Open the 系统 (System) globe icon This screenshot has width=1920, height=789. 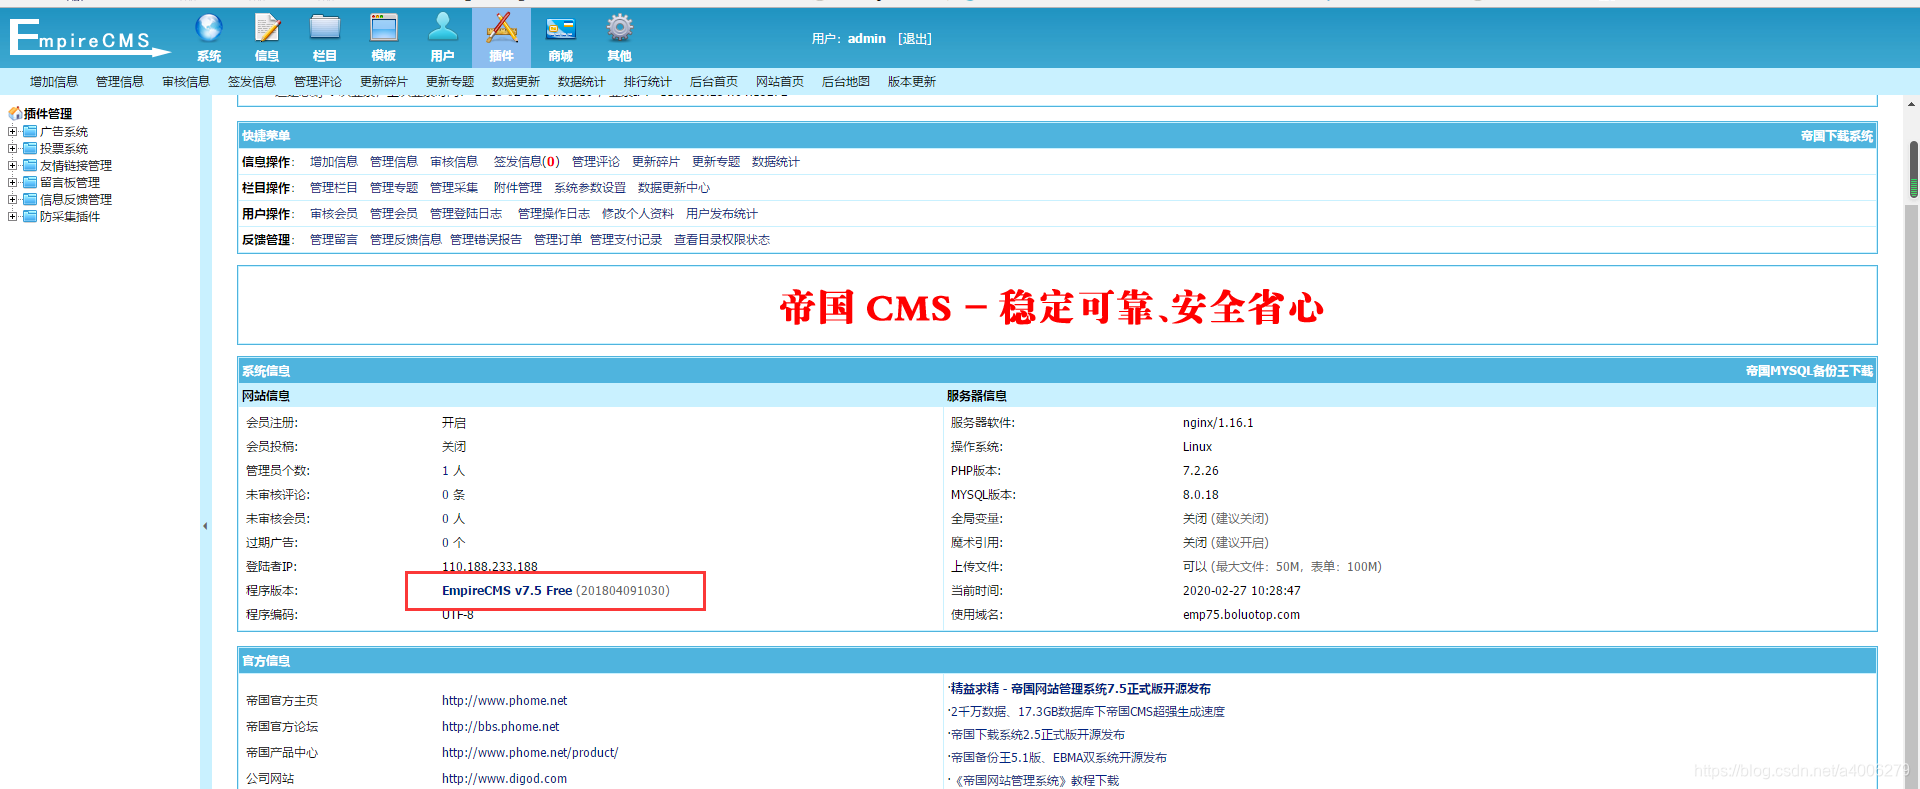click(209, 38)
